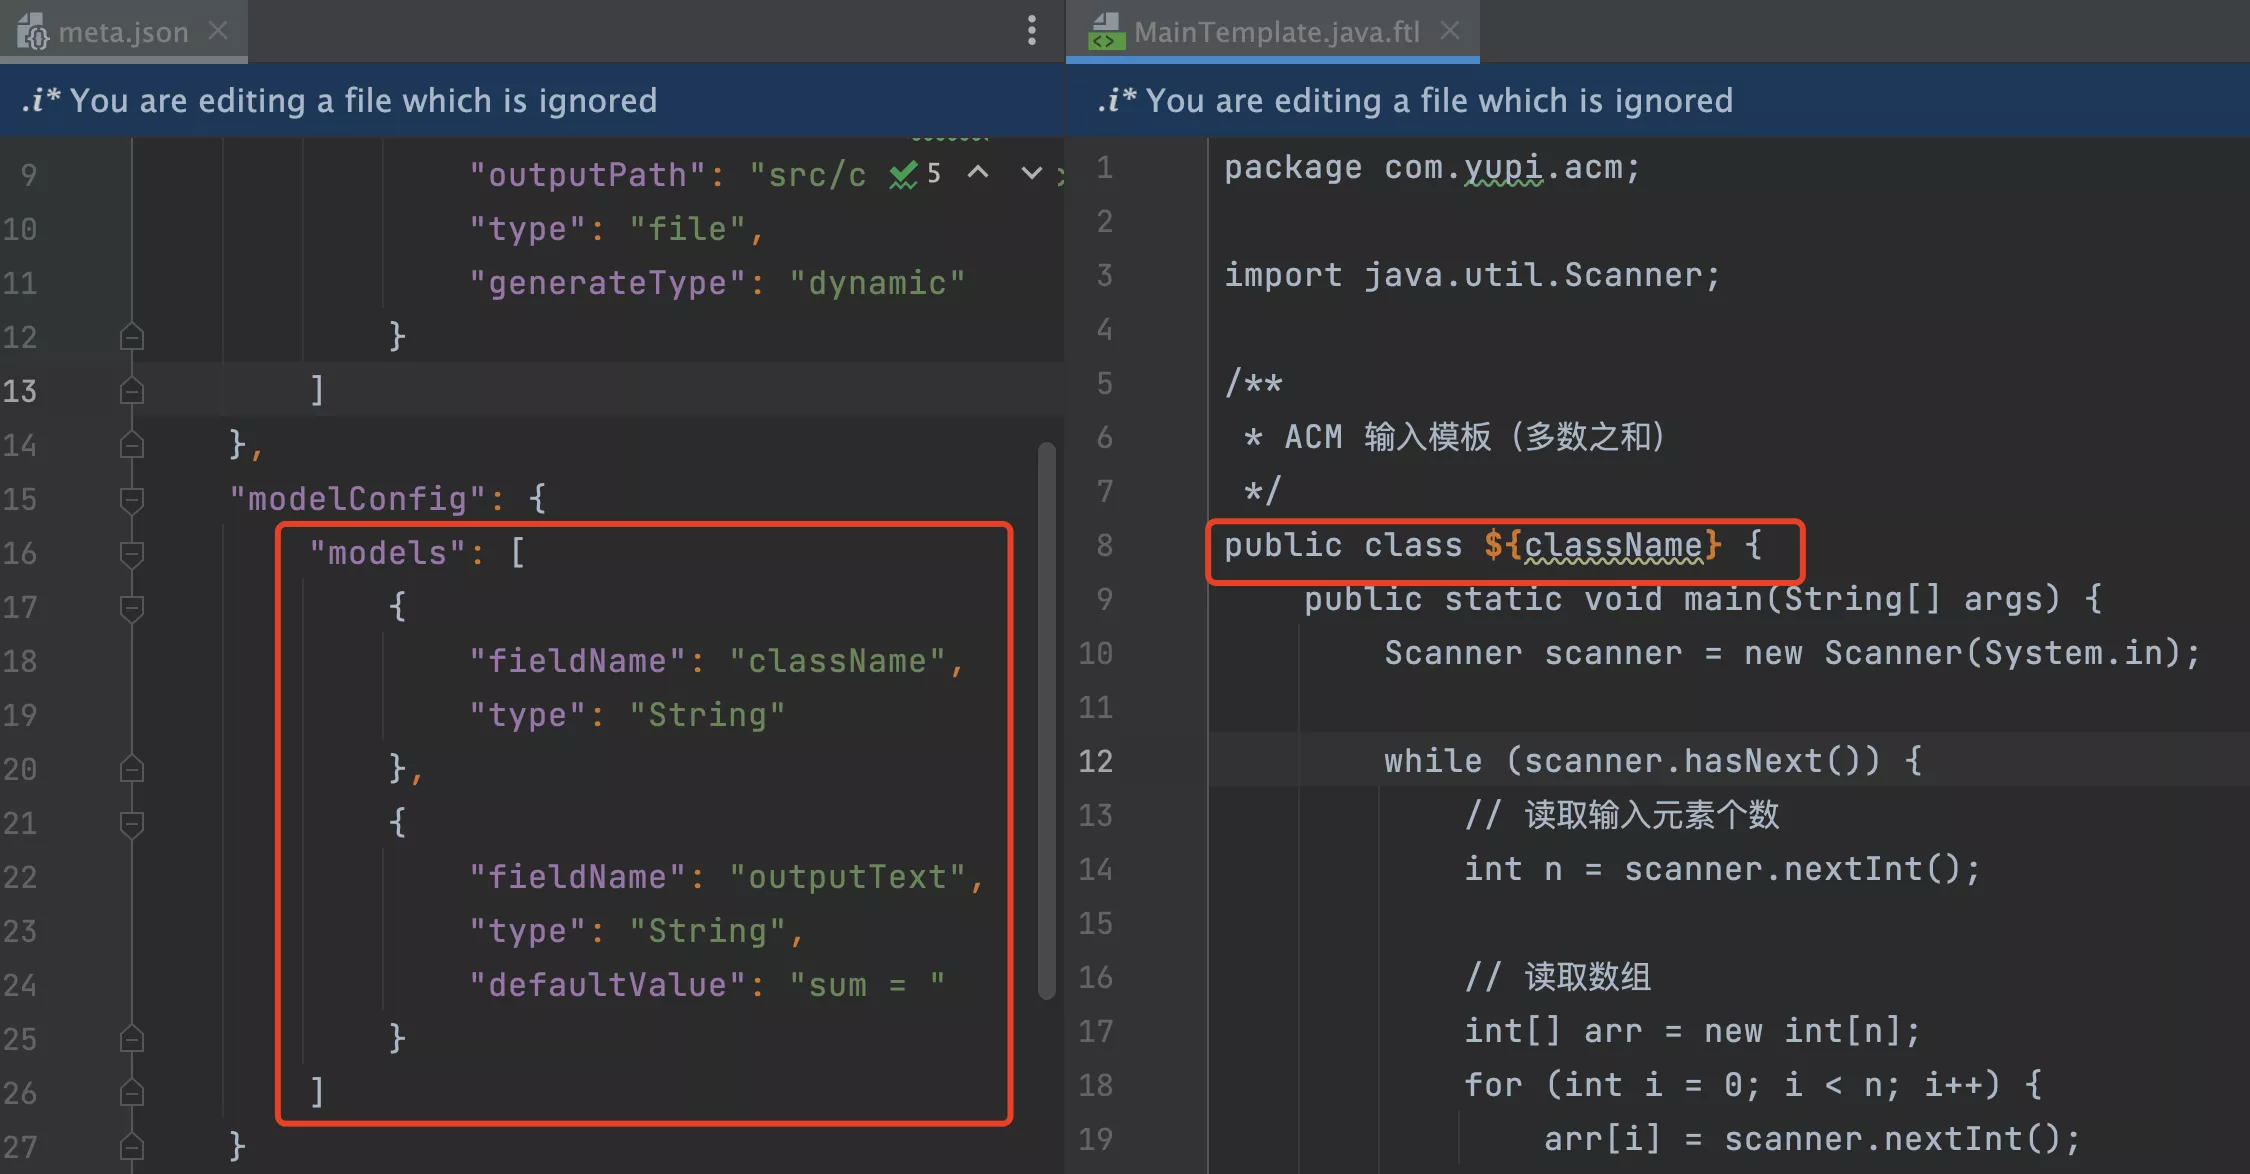Click the "modelConfig" key

pyautogui.click(x=357, y=499)
